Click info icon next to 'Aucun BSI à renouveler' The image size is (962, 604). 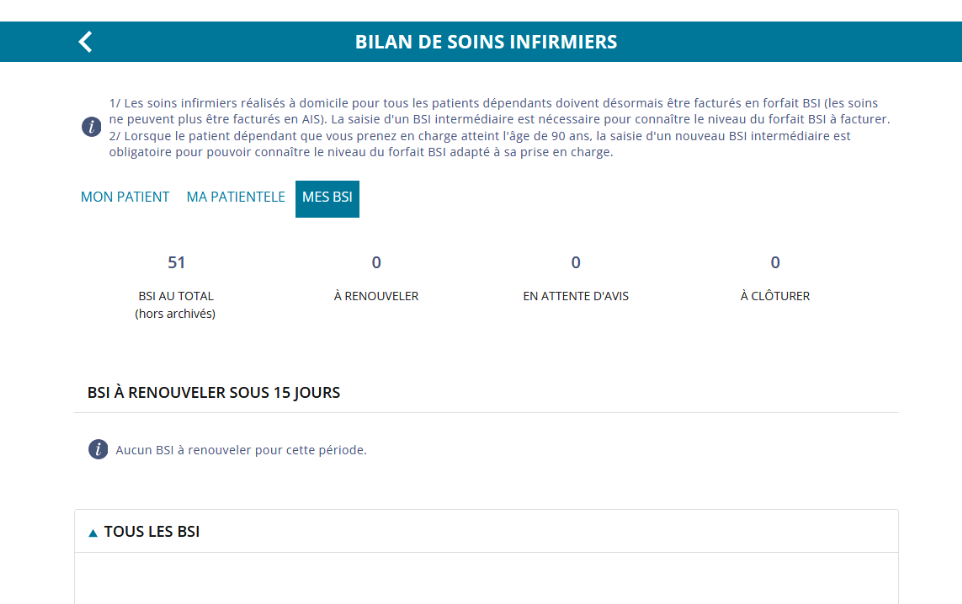coord(98,449)
